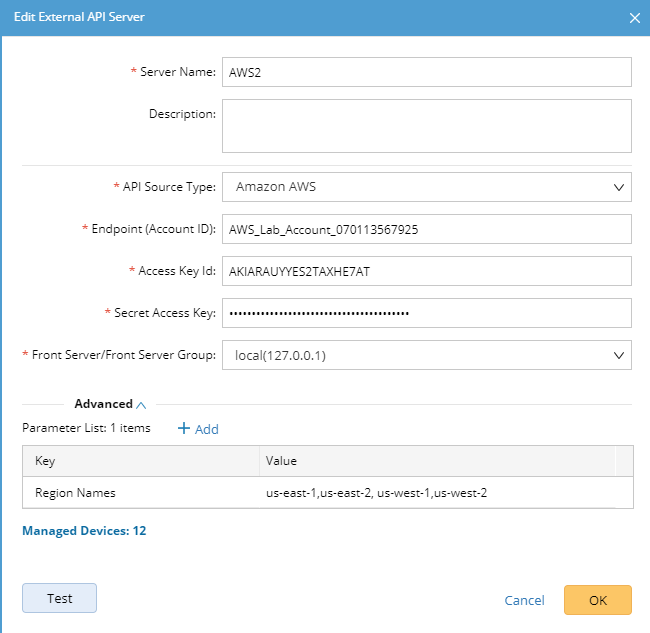
Task: Cancel the server edit
Action: [524, 600]
